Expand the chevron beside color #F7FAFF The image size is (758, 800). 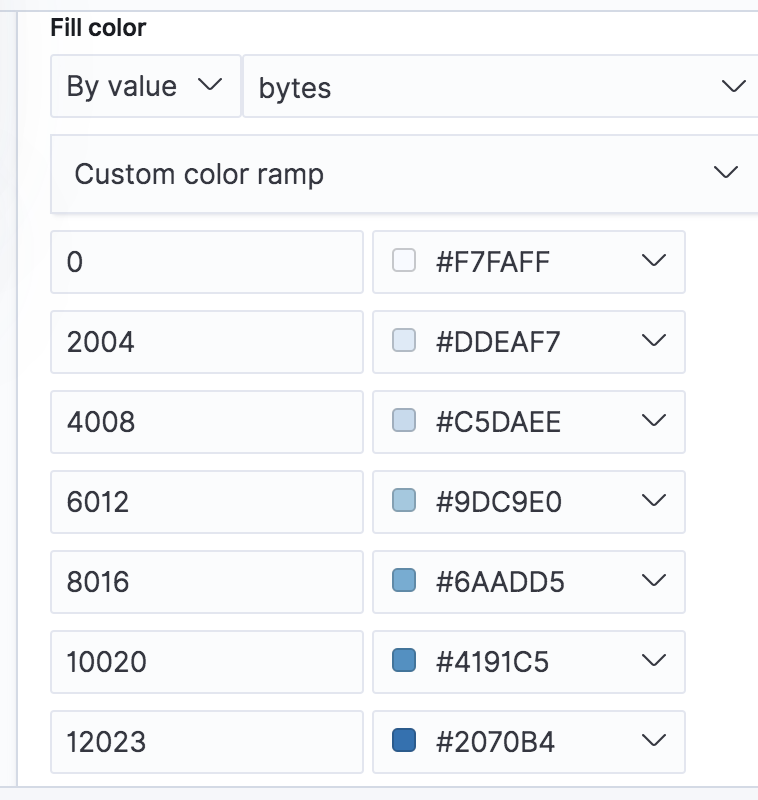tap(654, 261)
